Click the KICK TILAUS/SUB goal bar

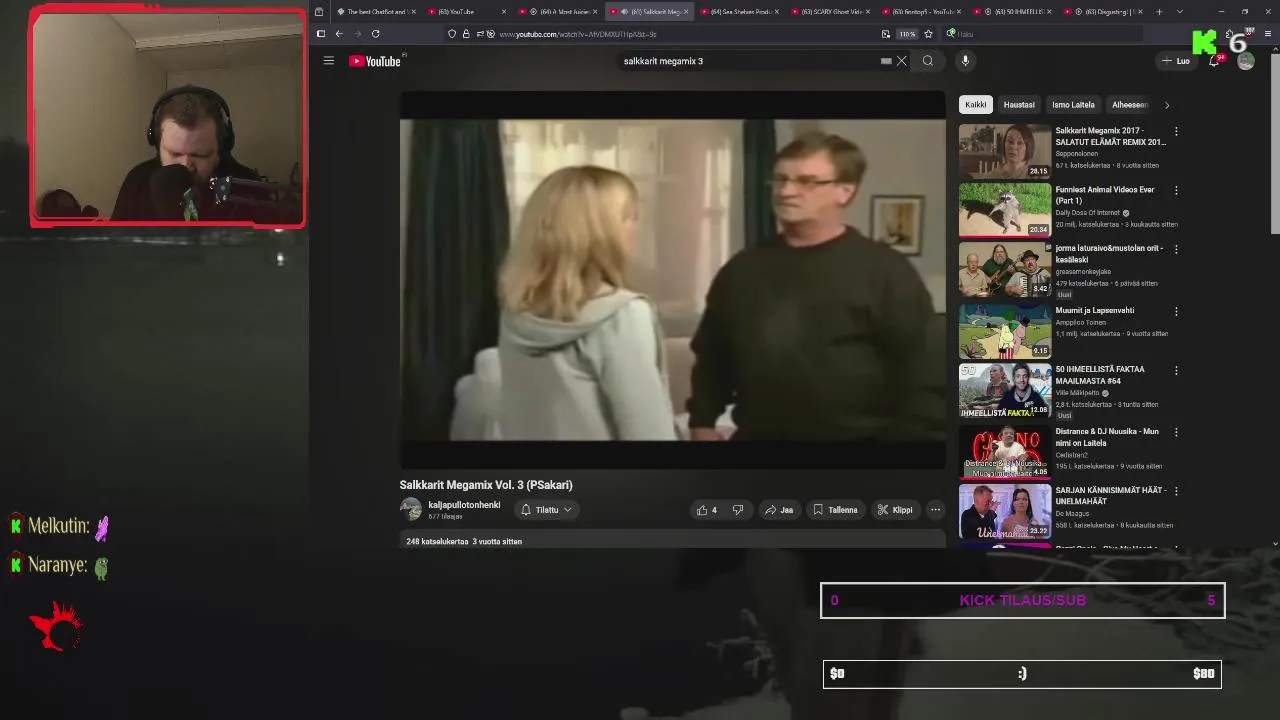pyautogui.click(x=1022, y=600)
